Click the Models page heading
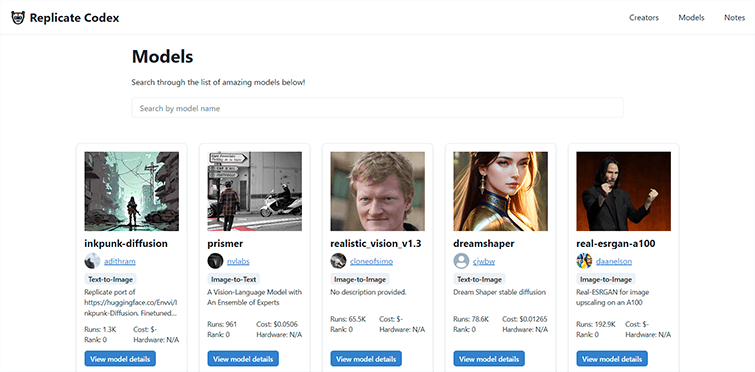Image resolution: width=755 pixels, height=372 pixels. [x=162, y=57]
